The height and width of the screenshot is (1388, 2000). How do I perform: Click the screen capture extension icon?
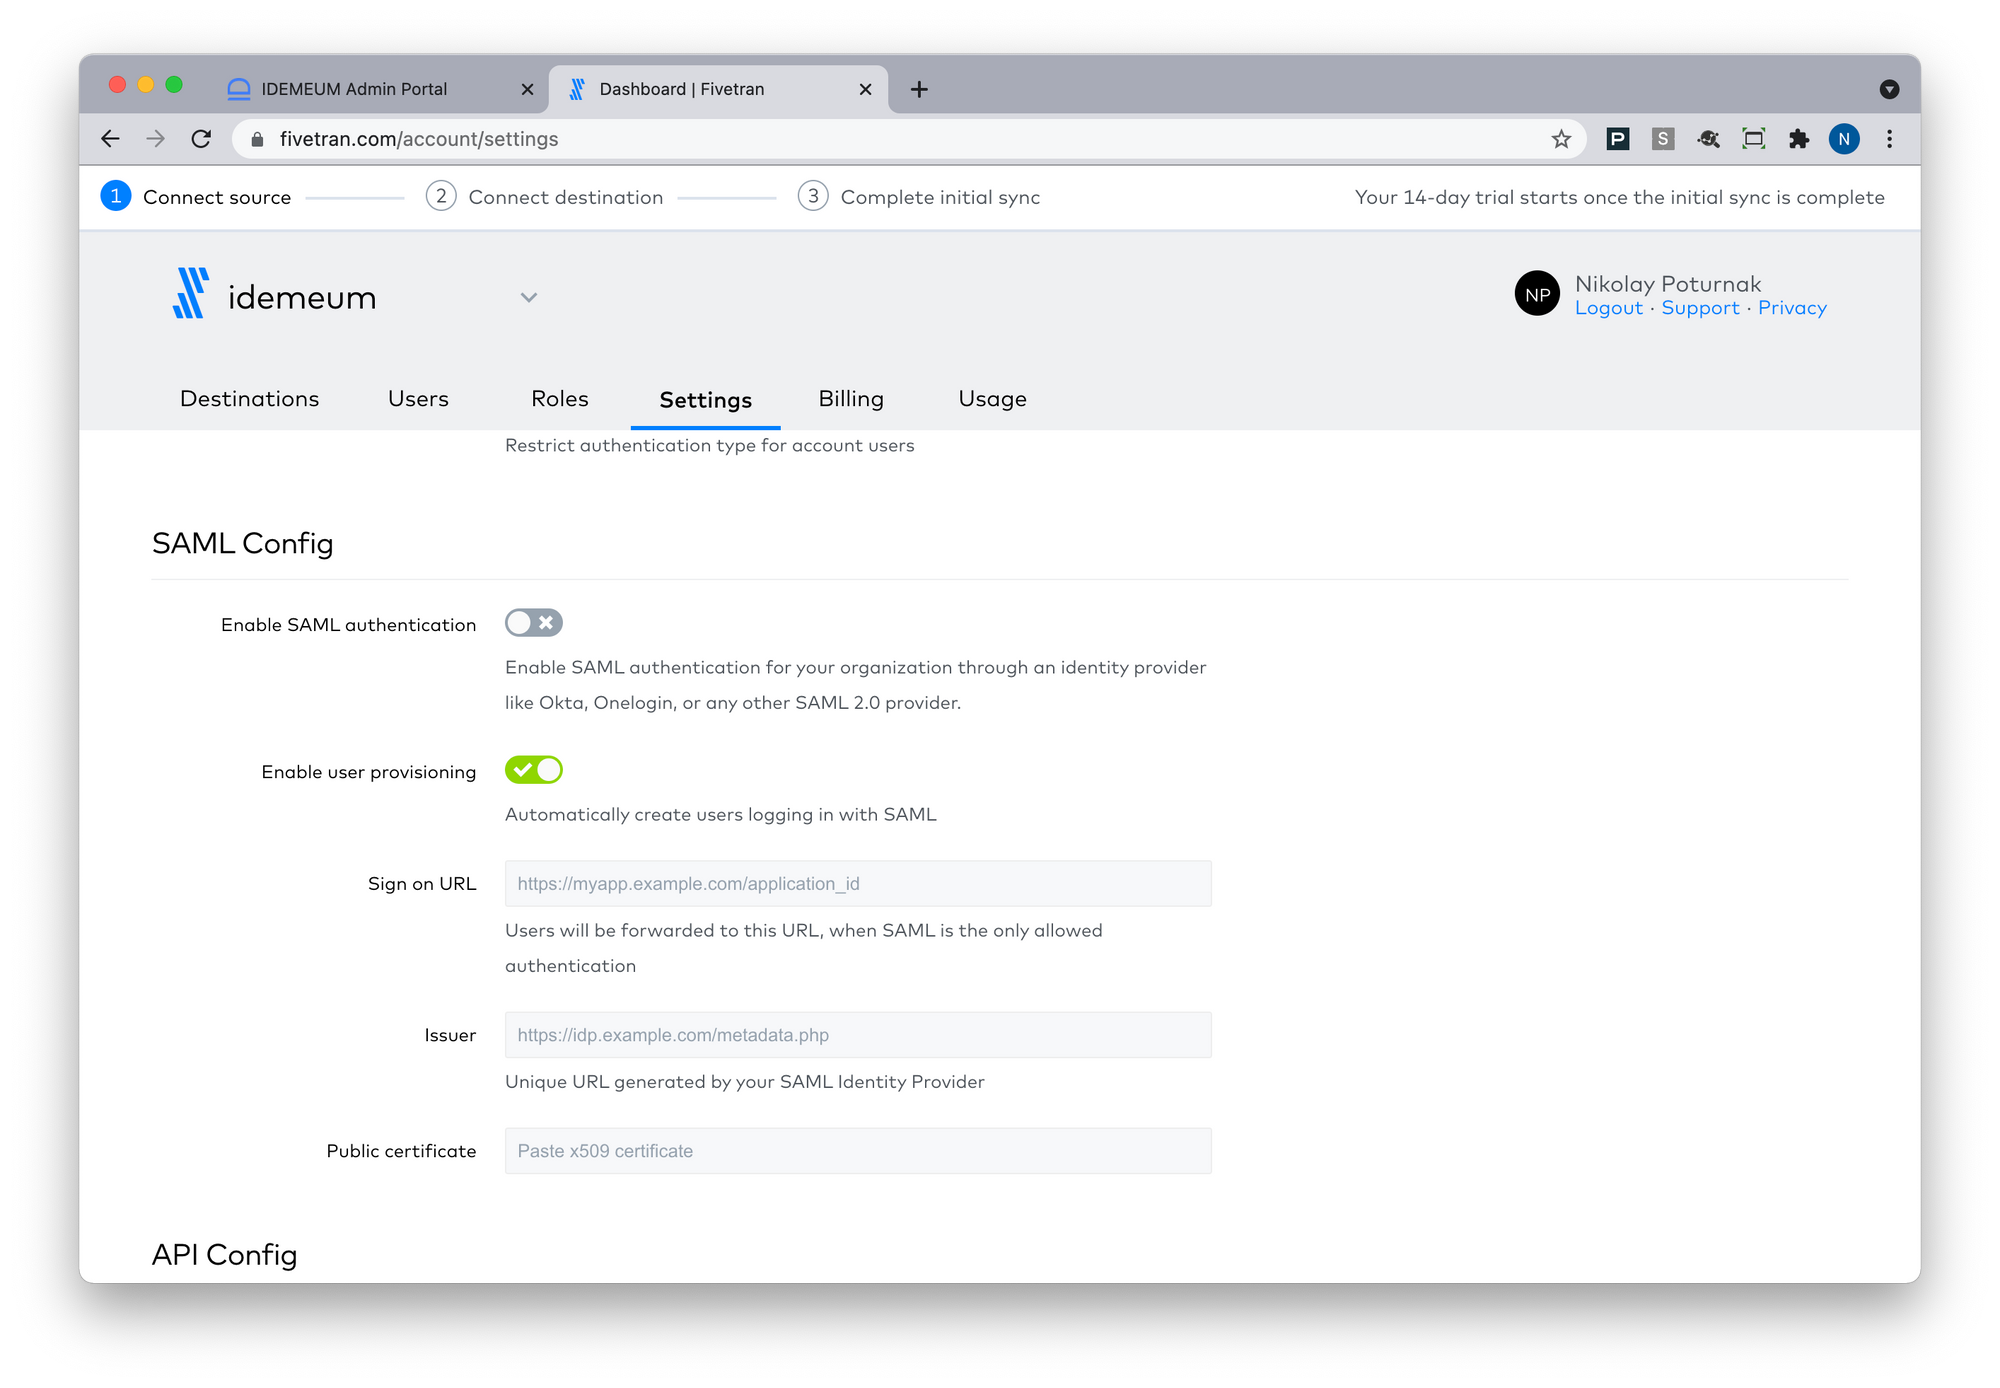1753,139
